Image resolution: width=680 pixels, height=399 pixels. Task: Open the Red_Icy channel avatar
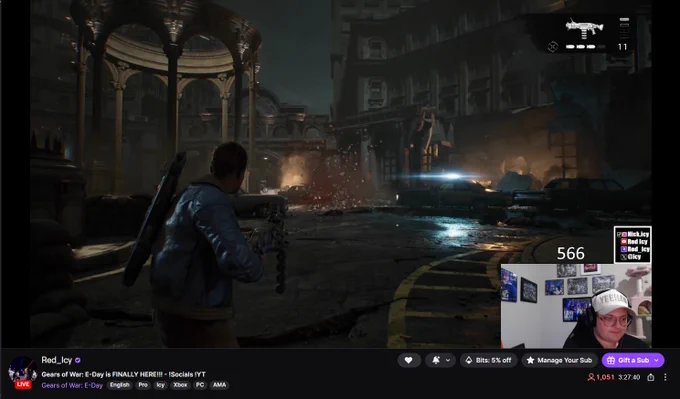click(x=23, y=372)
